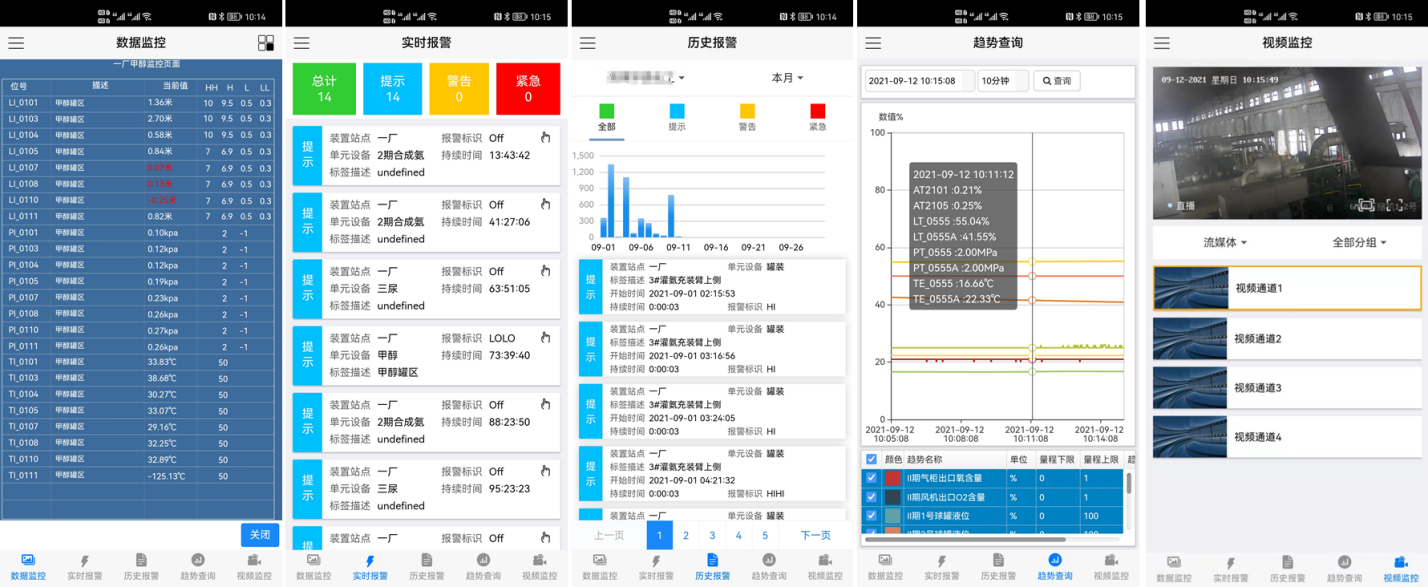Open the 10分钟 interval dropdown
The height and width of the screenshot is (587, 1428).
click(x=1002, y=81)
